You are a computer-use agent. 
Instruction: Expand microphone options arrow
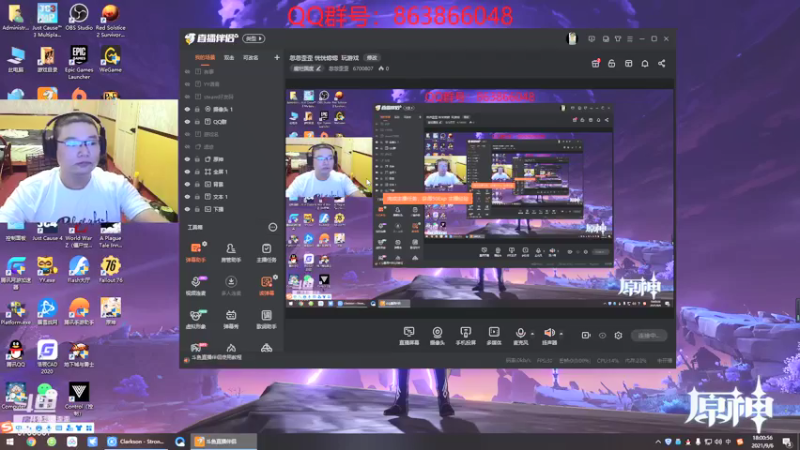[x=532, y=334]
